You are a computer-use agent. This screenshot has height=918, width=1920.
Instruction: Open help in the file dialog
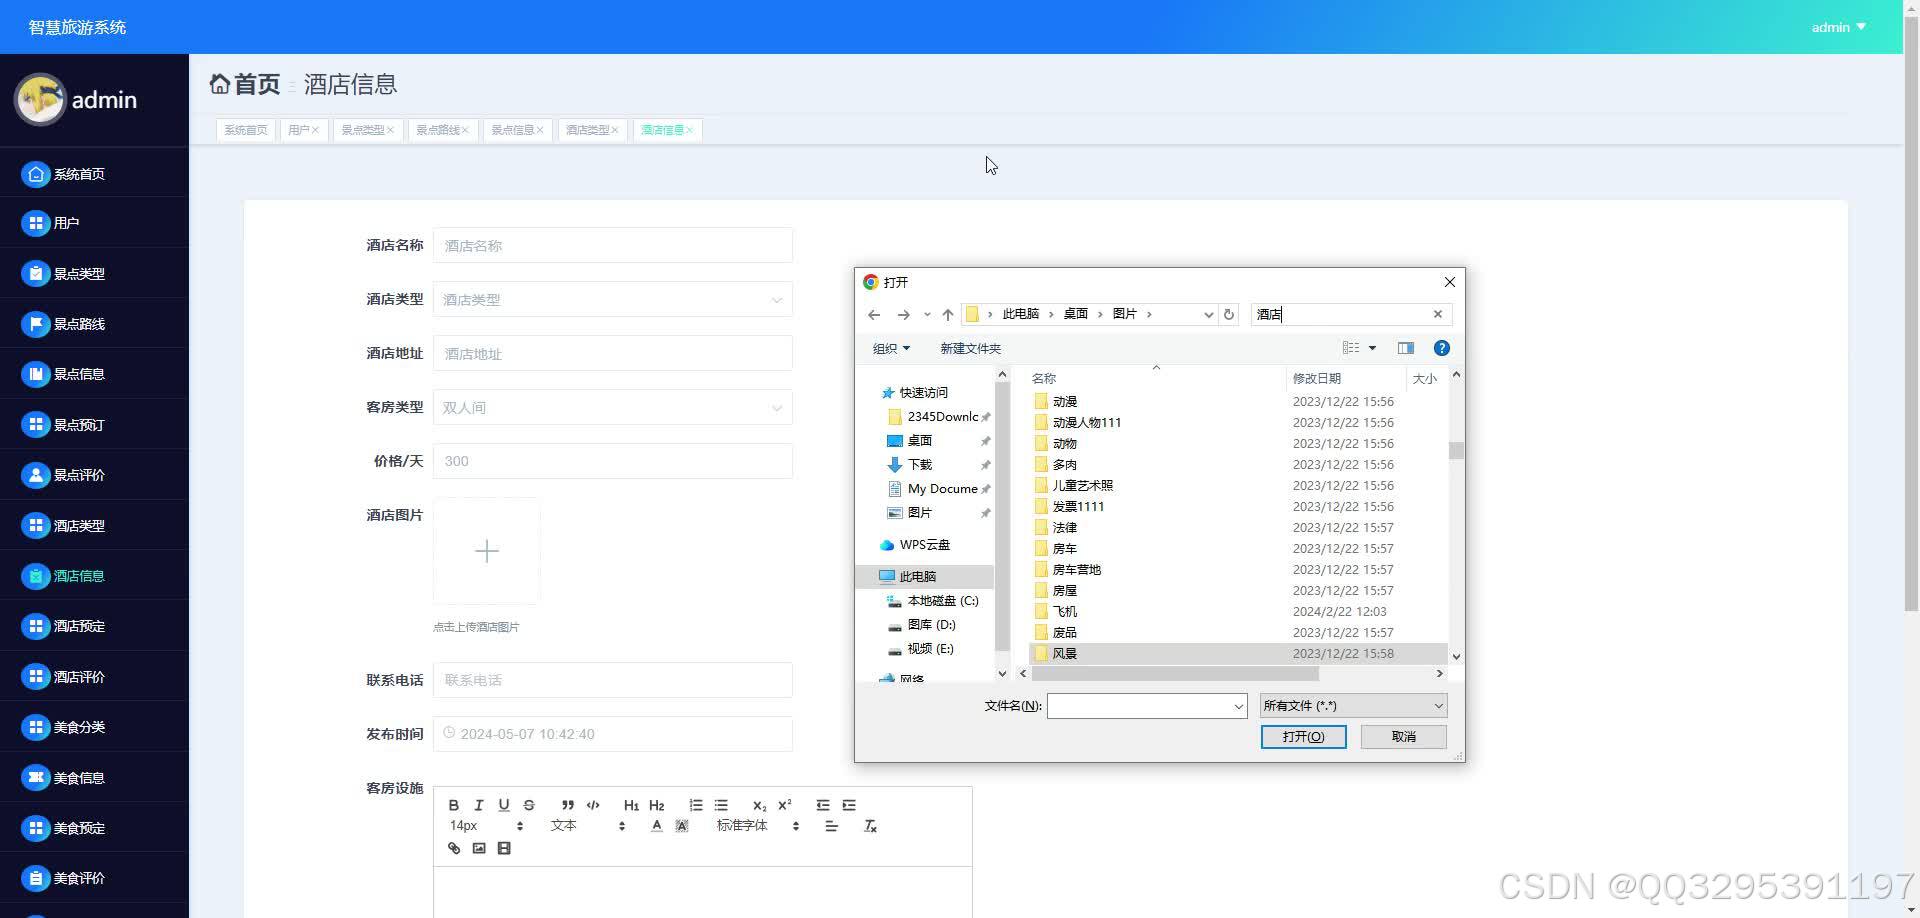click(1442, 348)
